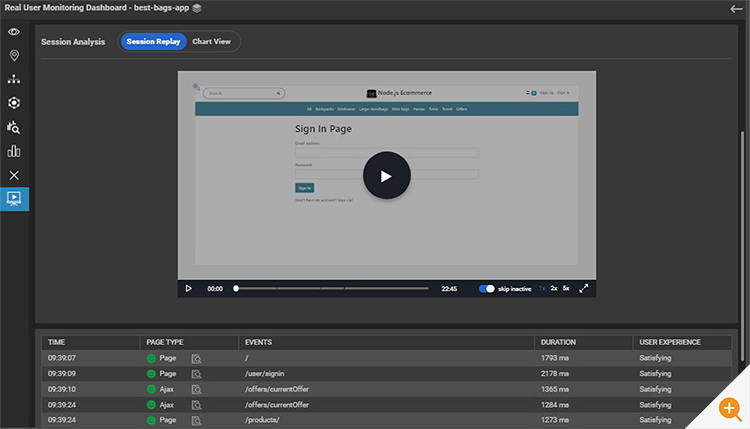Click the 1365 ms duration cell
750x429 pixels.
click(555, 389)
